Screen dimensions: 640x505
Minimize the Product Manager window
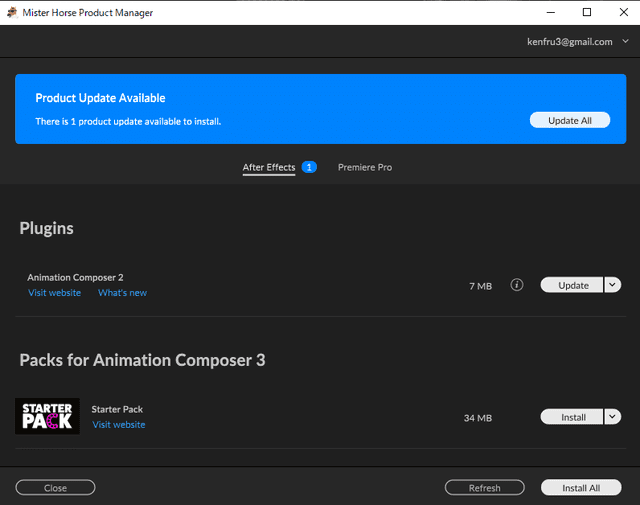[551, 12]
